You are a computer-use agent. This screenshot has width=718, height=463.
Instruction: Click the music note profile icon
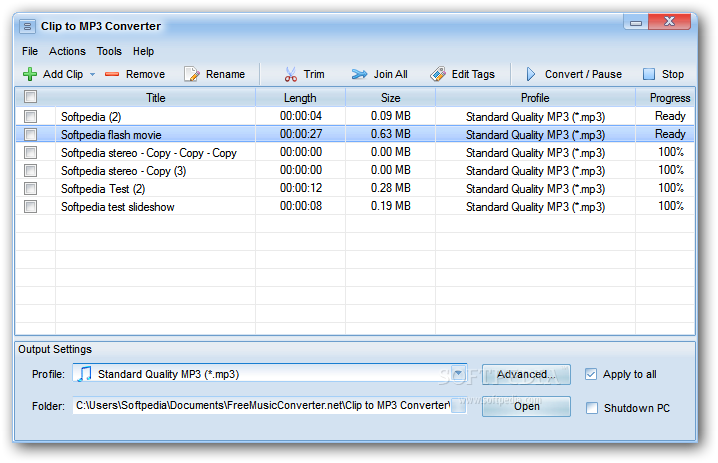[x=85, y=374]
